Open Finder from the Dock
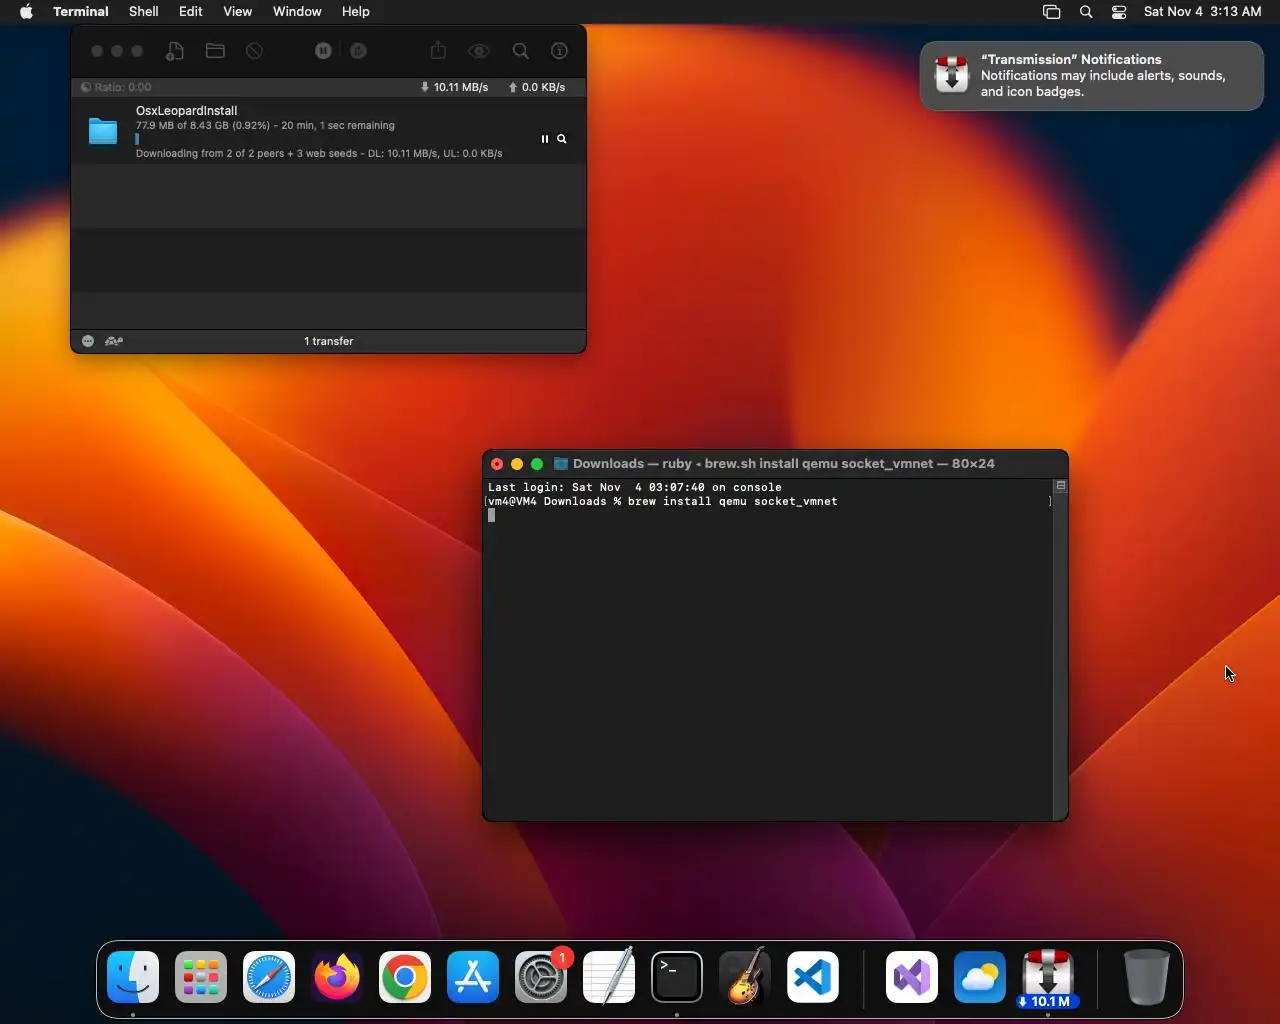Screen dimensions: 1280x1024 [x=133, y=977]
